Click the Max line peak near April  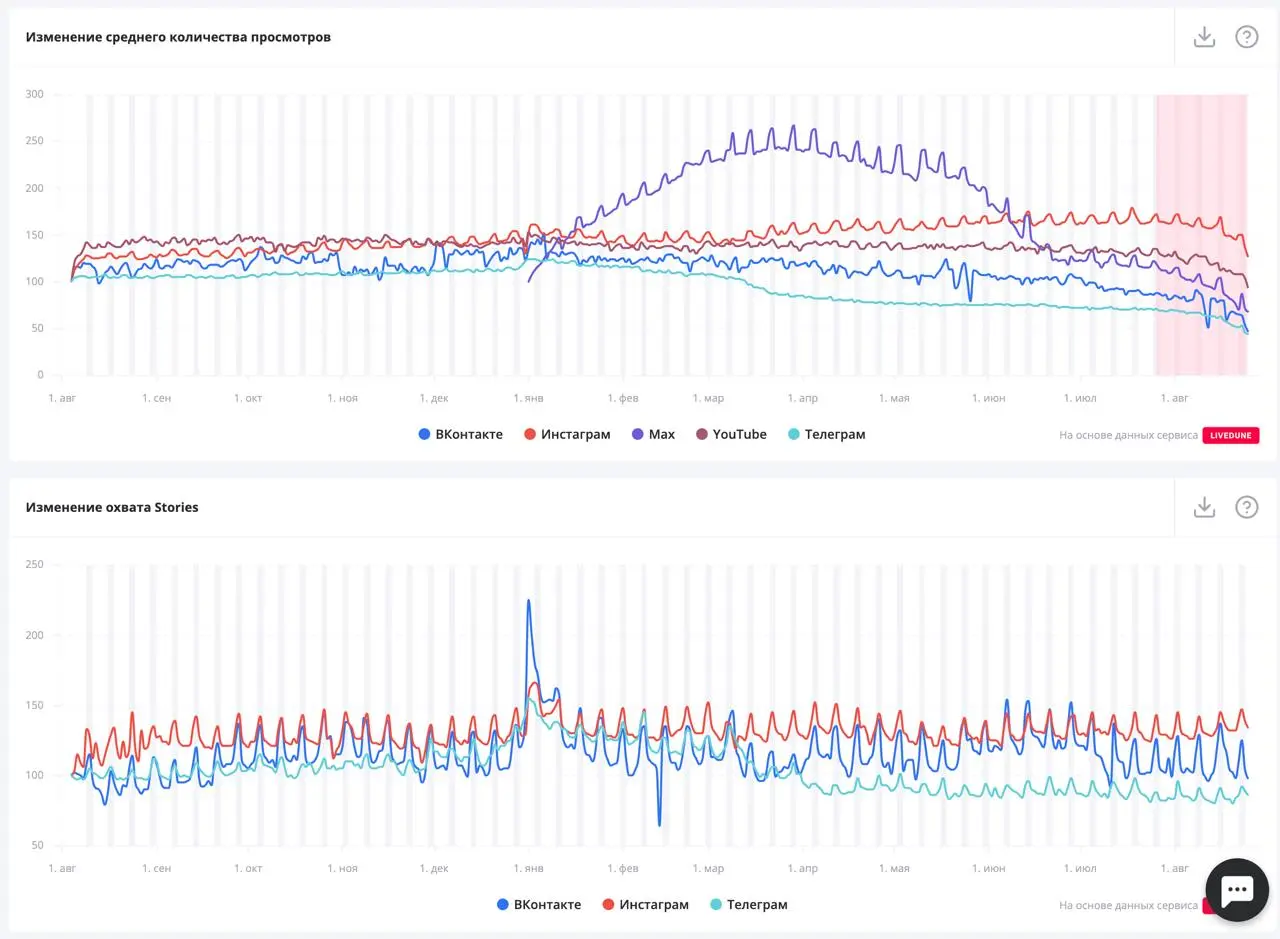pyautogui.click(x=793, y=128)
